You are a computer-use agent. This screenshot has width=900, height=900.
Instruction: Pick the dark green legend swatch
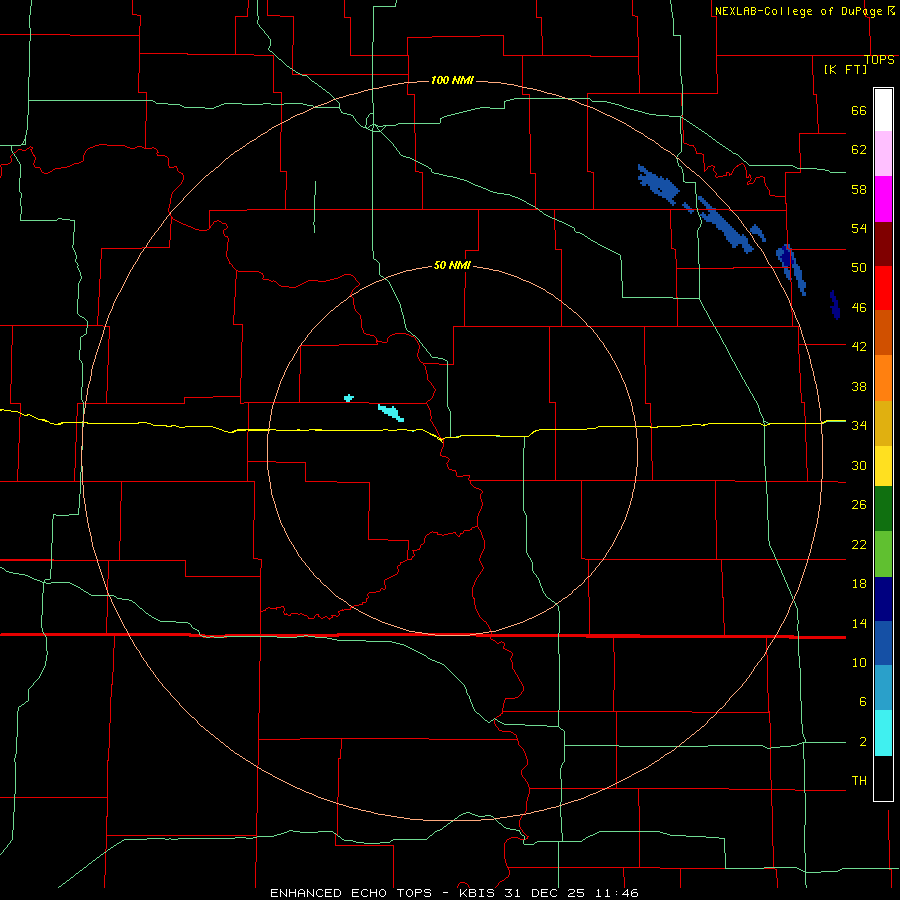click(883, 509)
